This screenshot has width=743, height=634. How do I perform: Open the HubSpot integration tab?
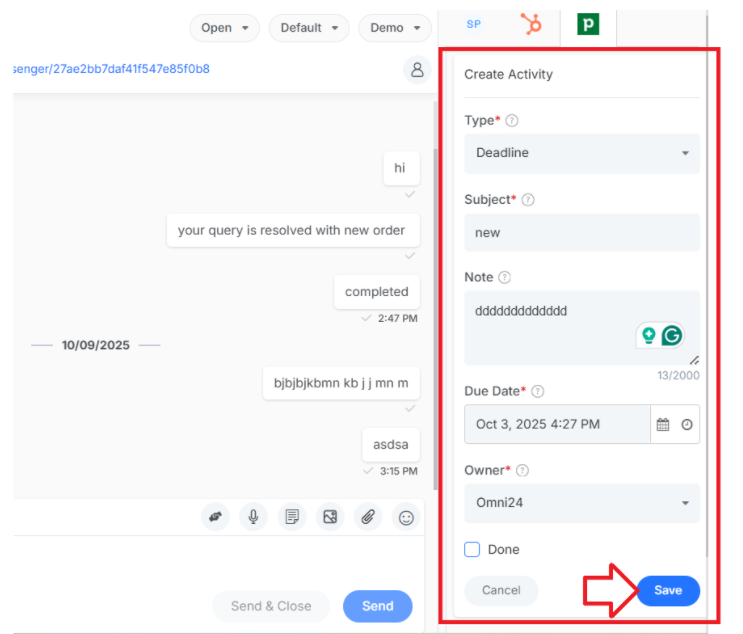click(x=531, y=24)
